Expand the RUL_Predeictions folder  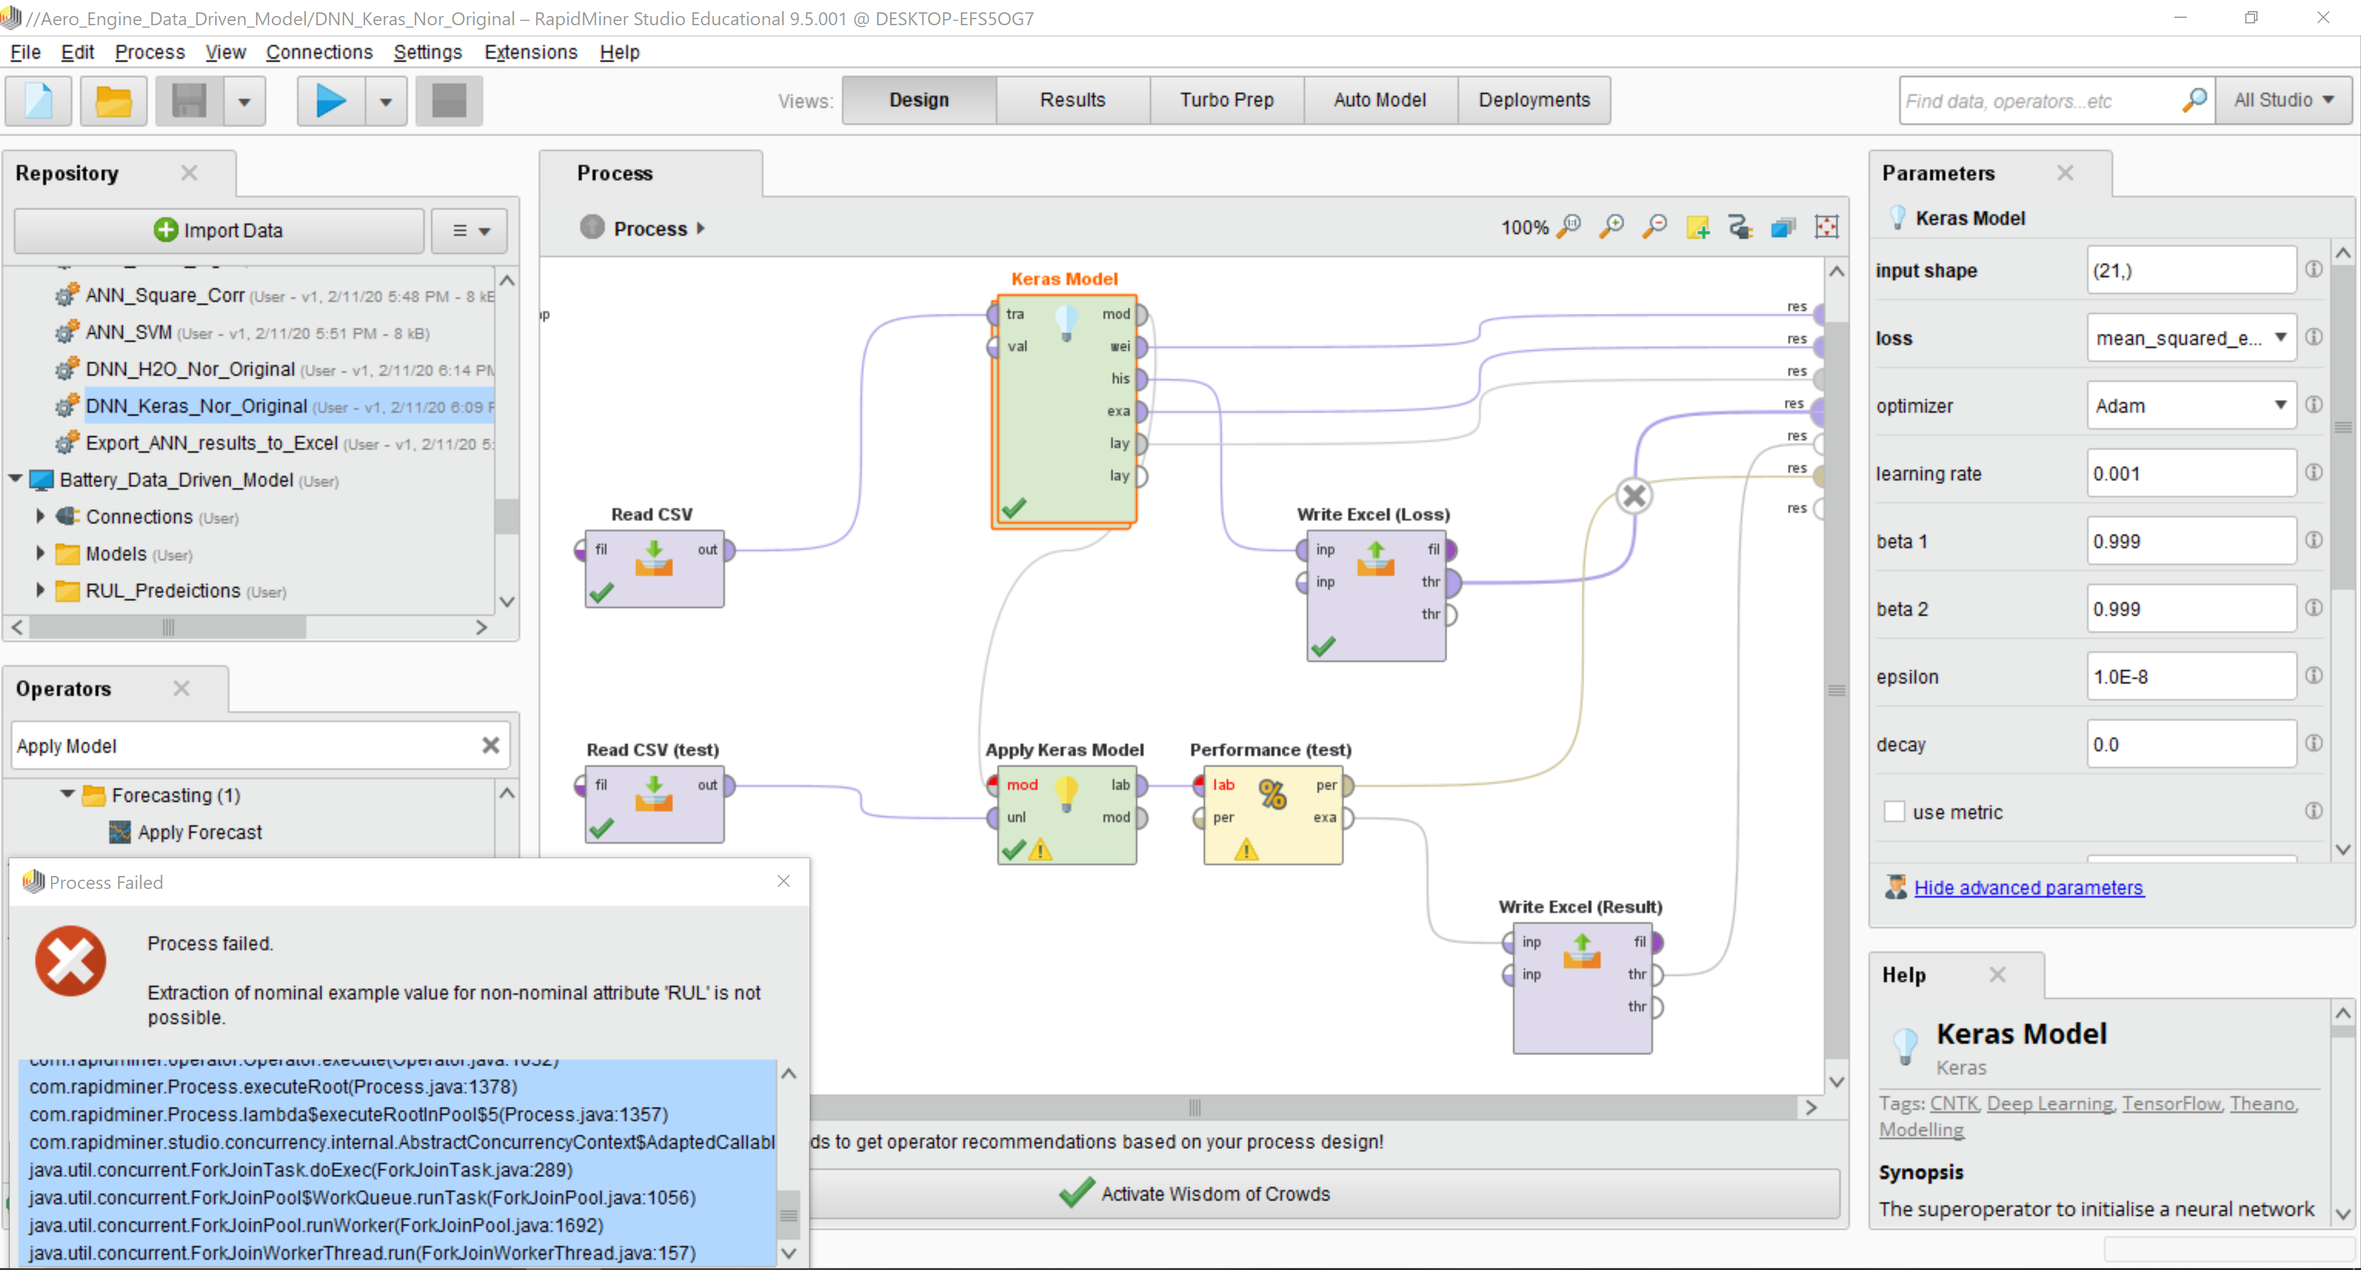(x=40, y=591)
